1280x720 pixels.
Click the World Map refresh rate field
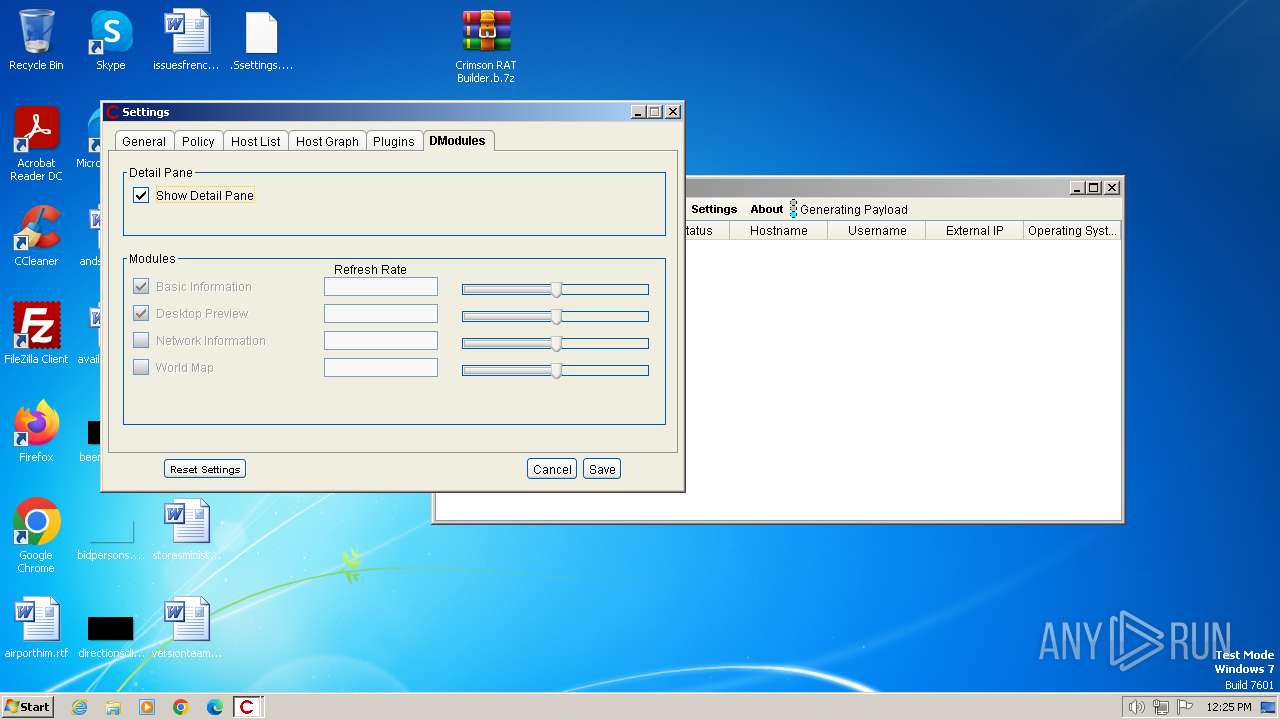[381, 368]
